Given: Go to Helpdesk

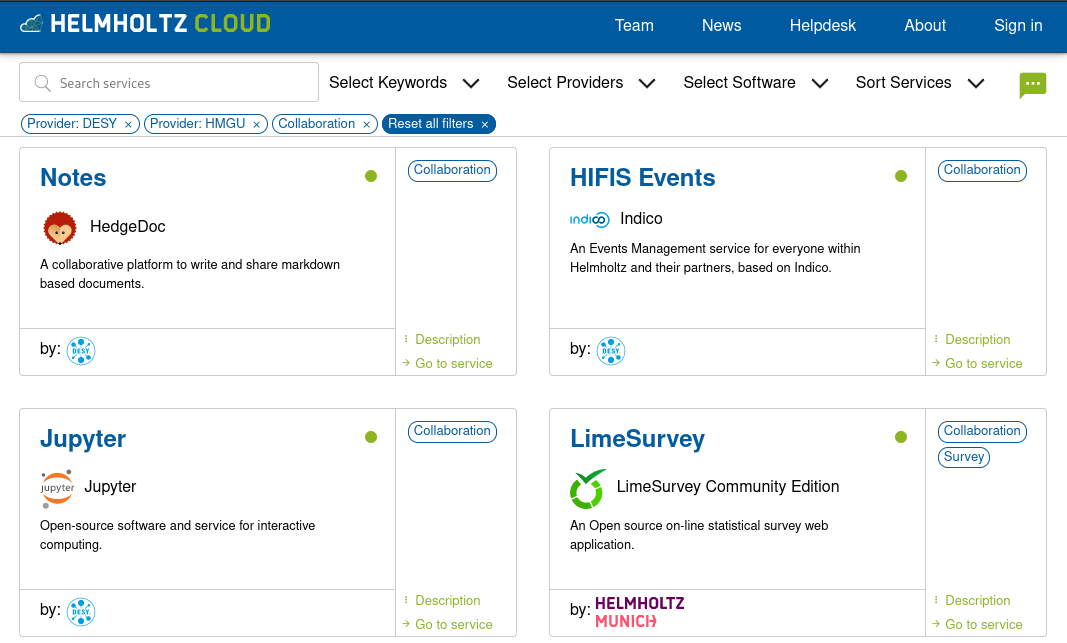Looking at the screenshot, I should click(x=823, y=26).
